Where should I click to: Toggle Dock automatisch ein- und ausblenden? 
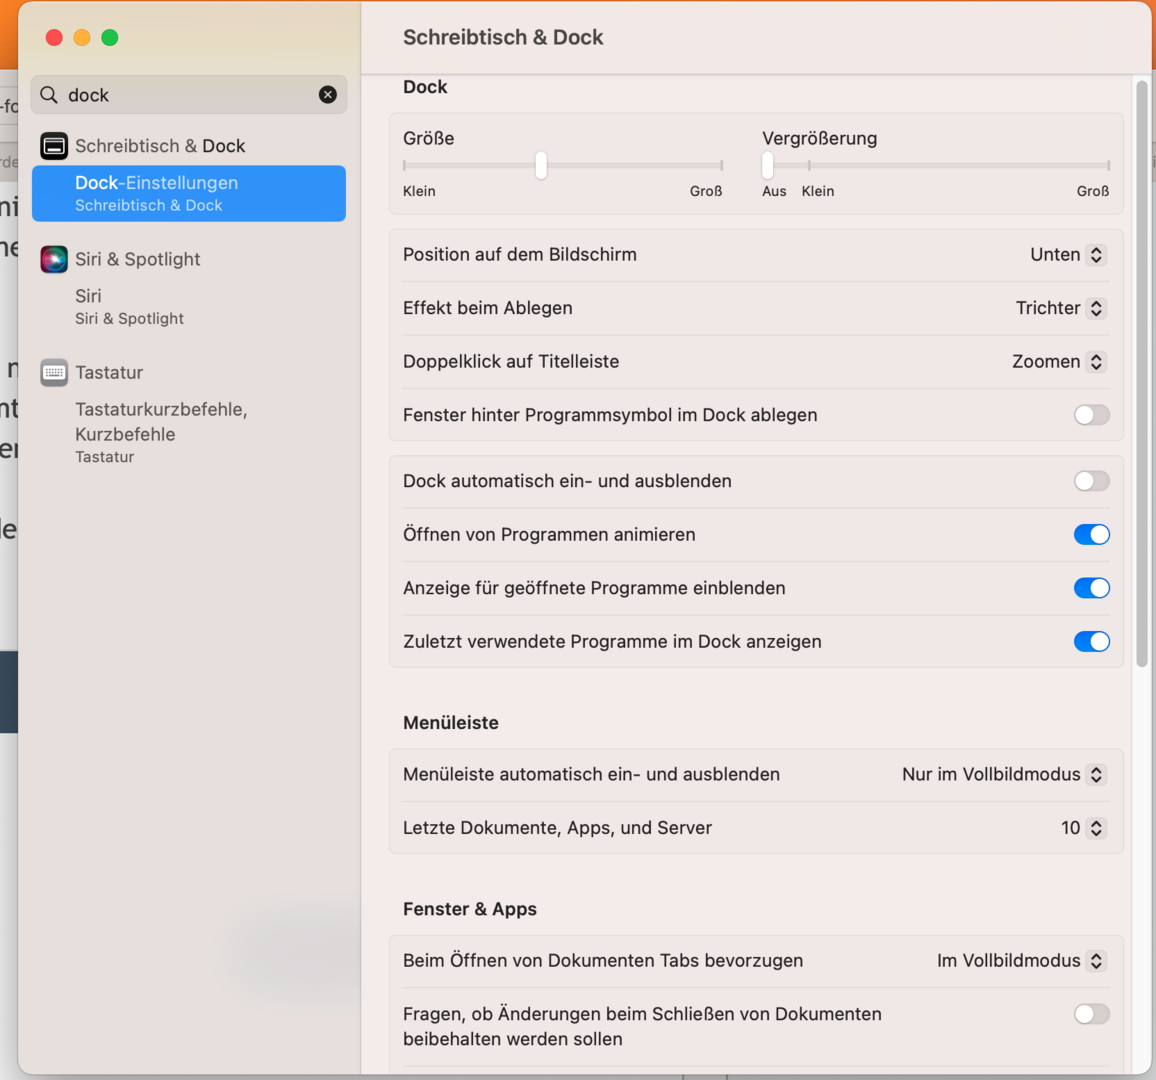pyautogui.click(x=1091, y=481)
